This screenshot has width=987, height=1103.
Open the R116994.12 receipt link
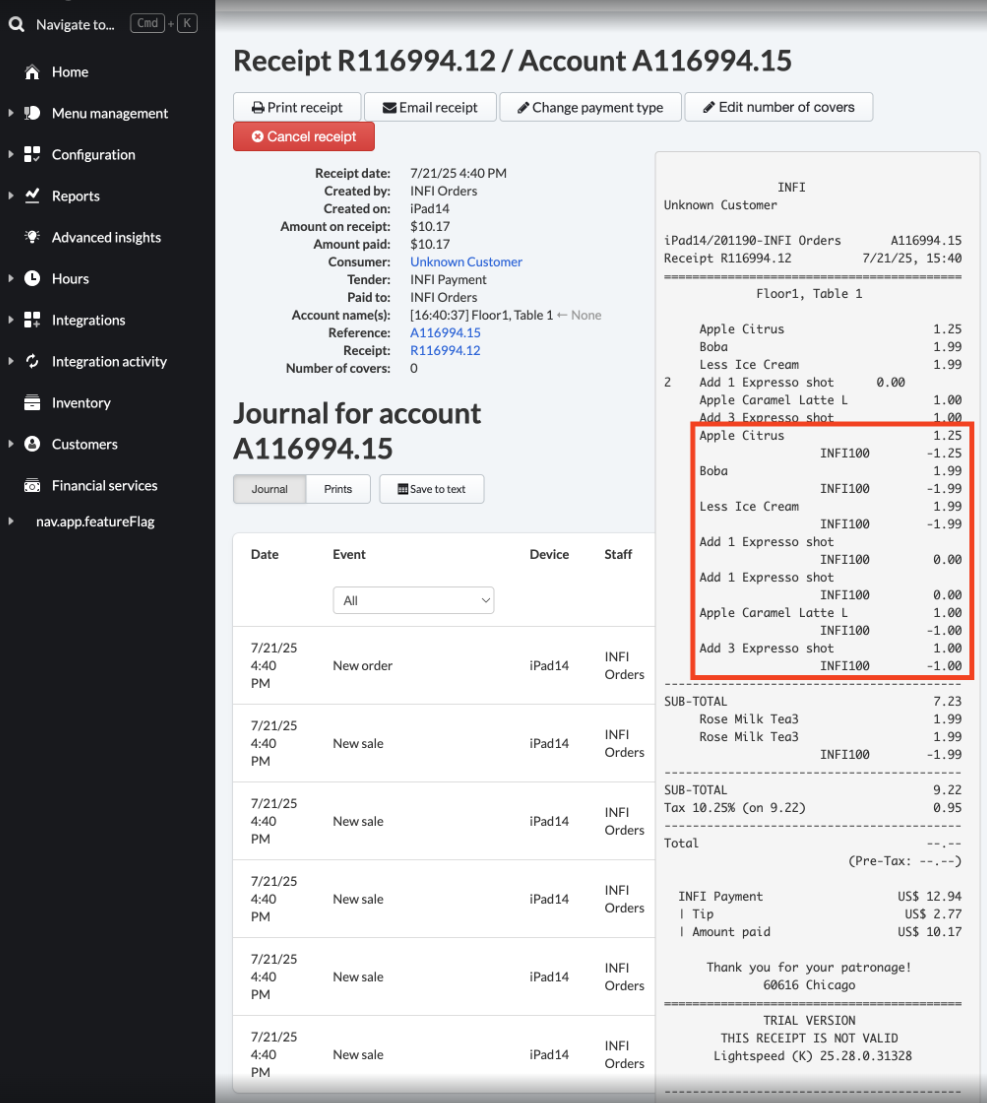pos(445,350)
